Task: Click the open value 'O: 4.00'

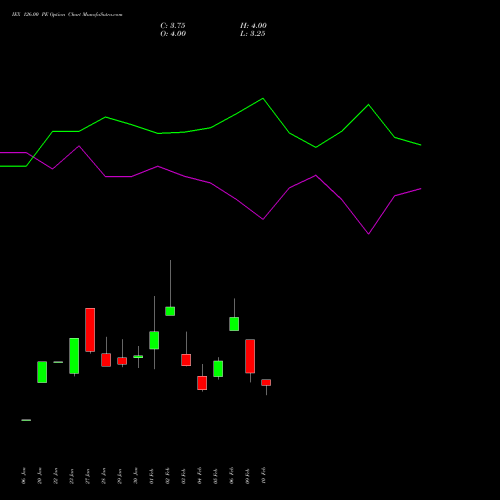Action: pyautogui.click(x=173, y=34)
